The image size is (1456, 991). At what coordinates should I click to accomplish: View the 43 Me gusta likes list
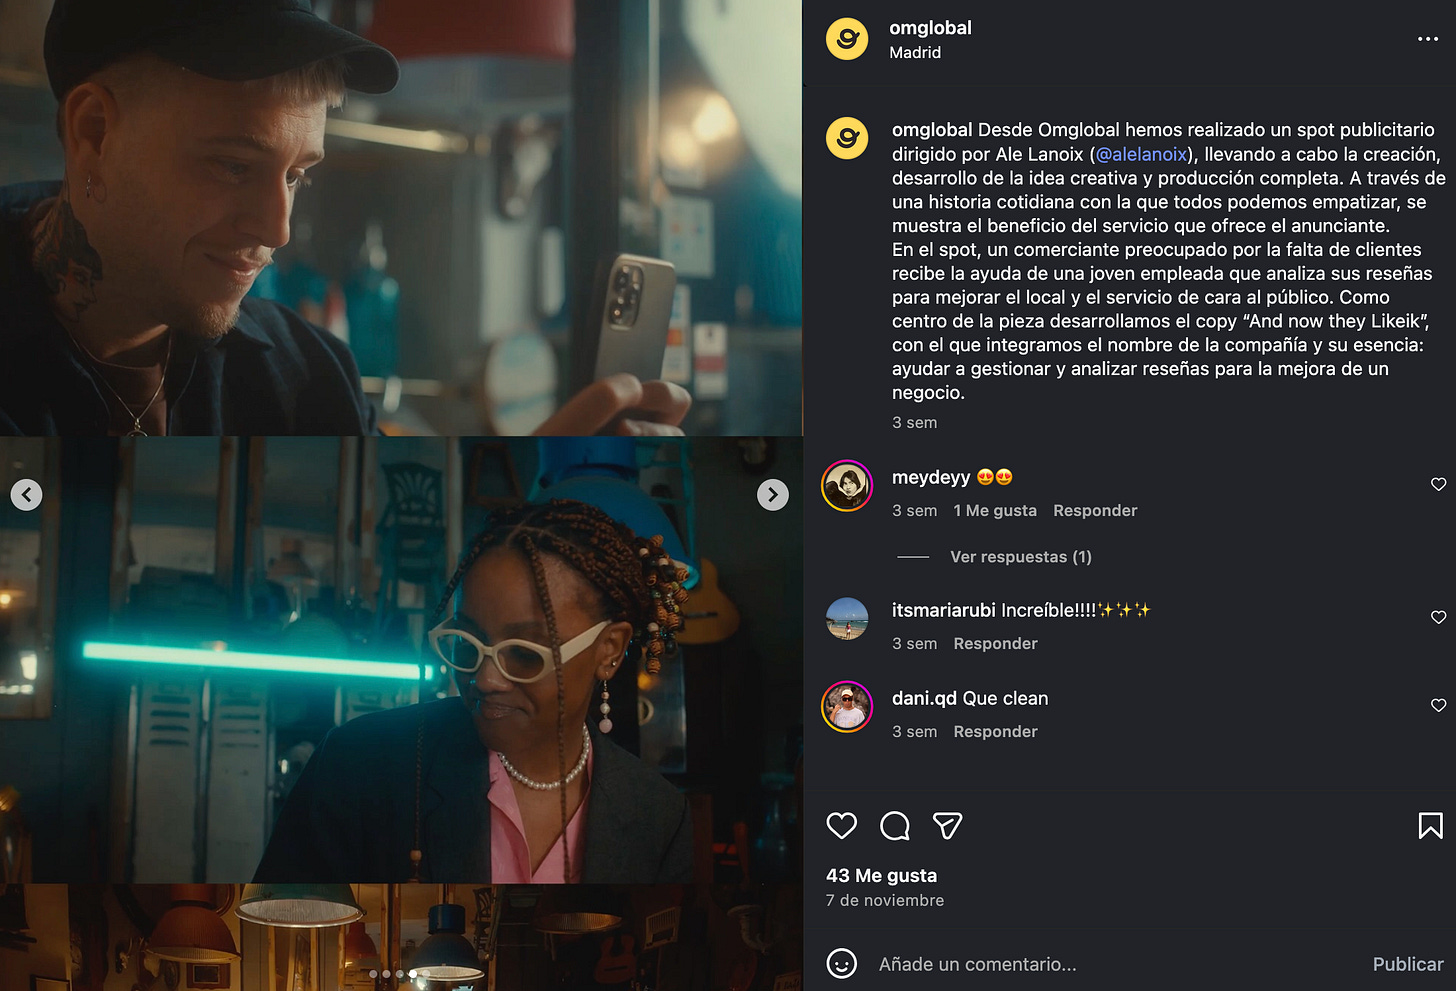(x=882, y=875)
